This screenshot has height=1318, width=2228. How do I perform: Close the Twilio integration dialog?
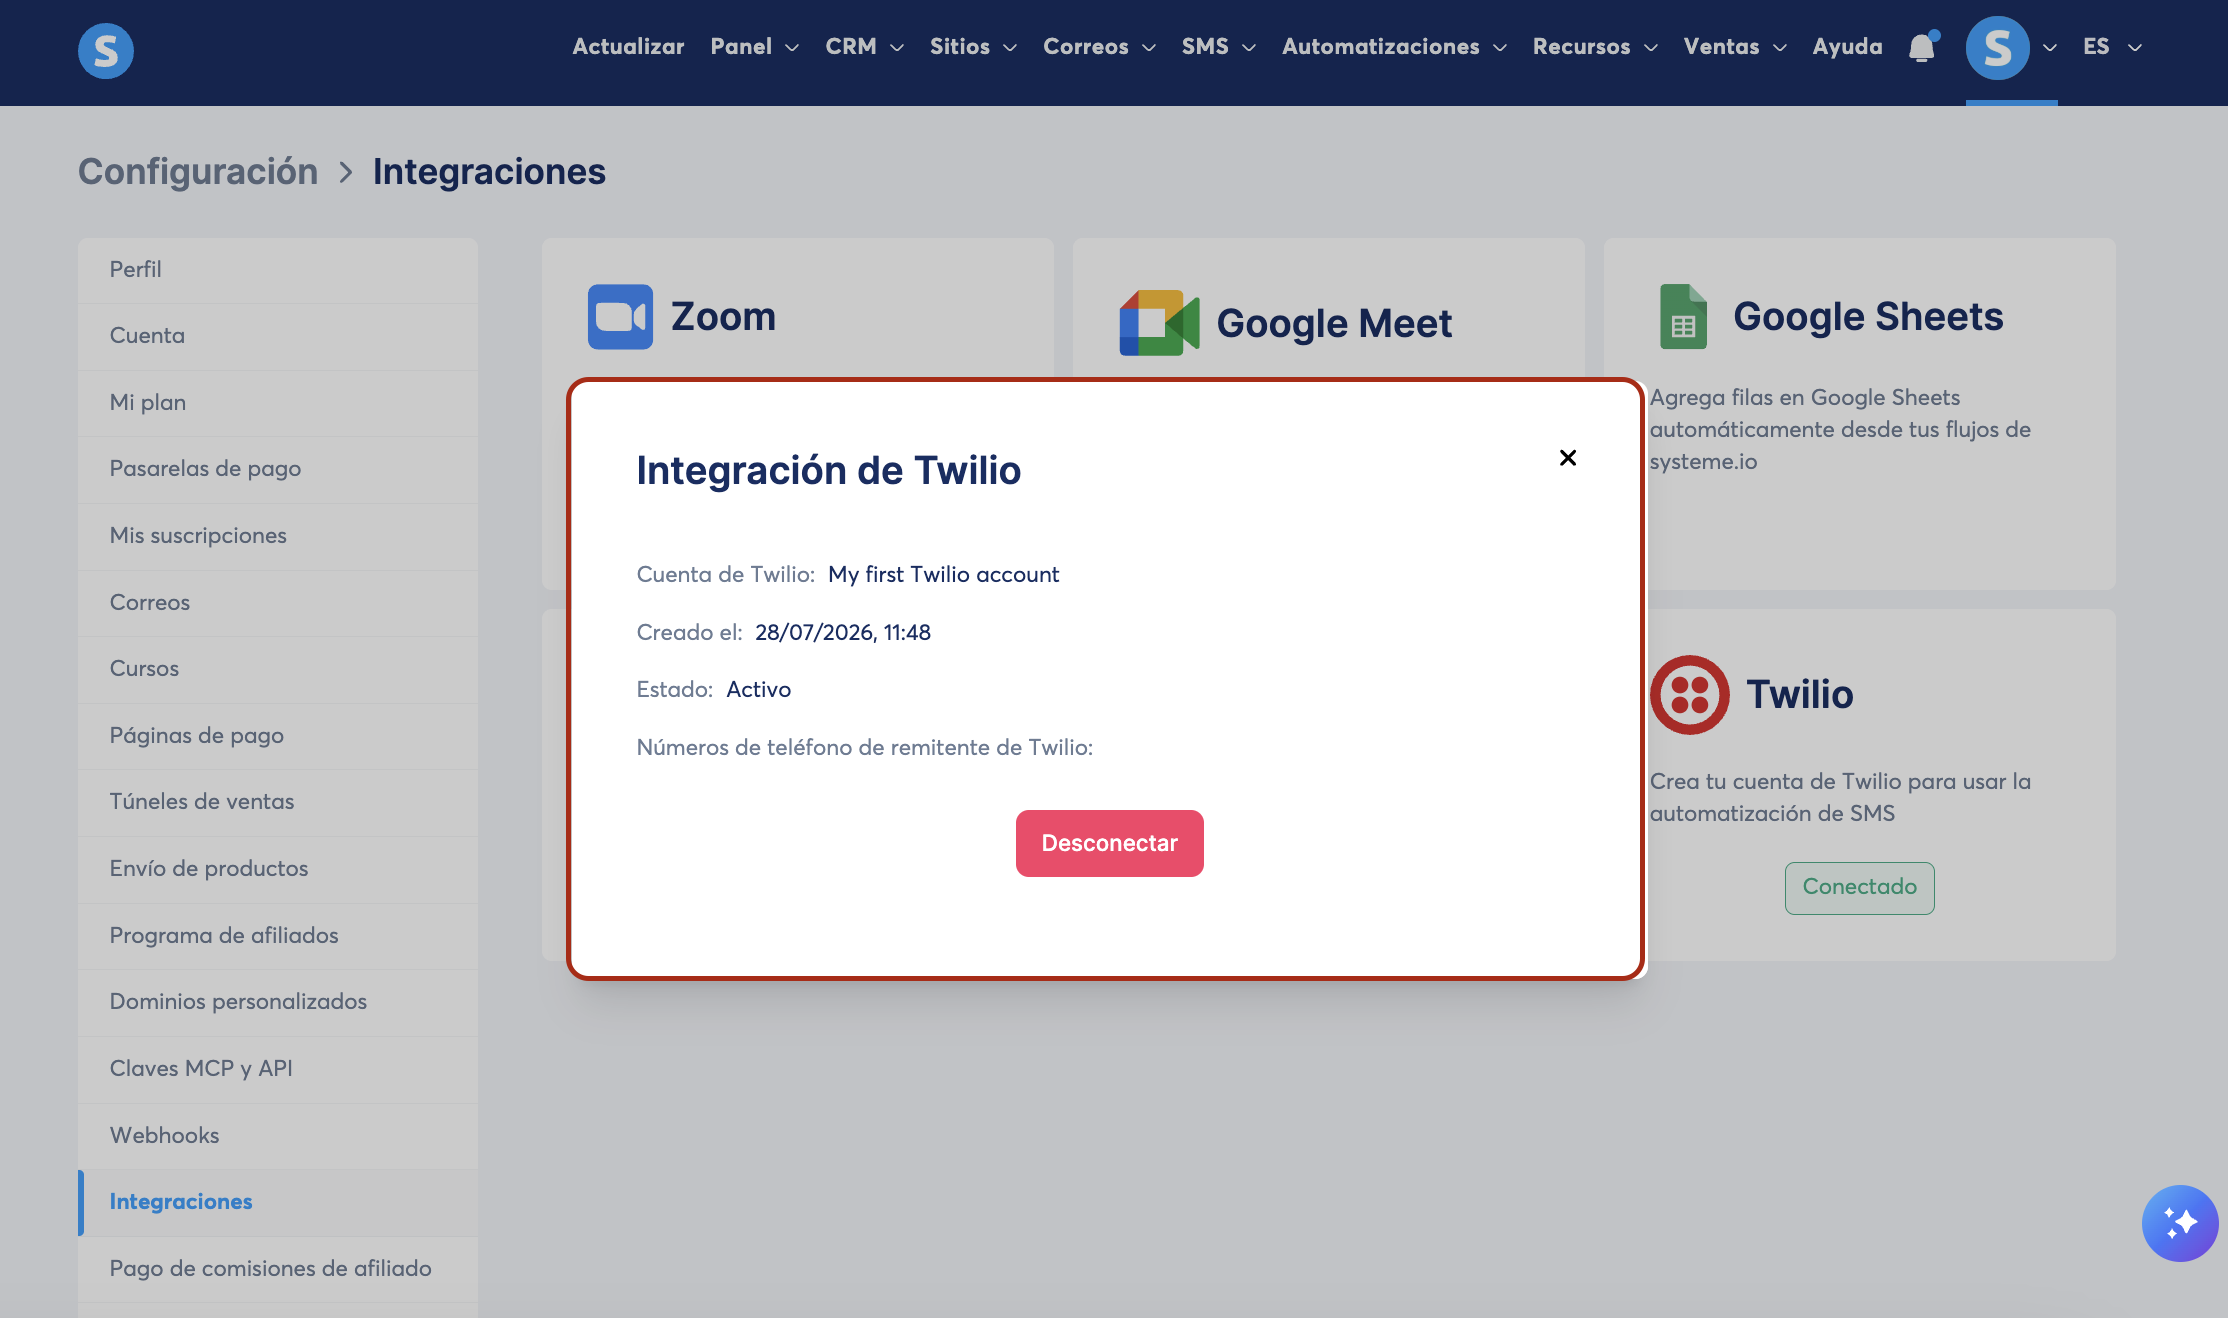tap(1568, 458)
